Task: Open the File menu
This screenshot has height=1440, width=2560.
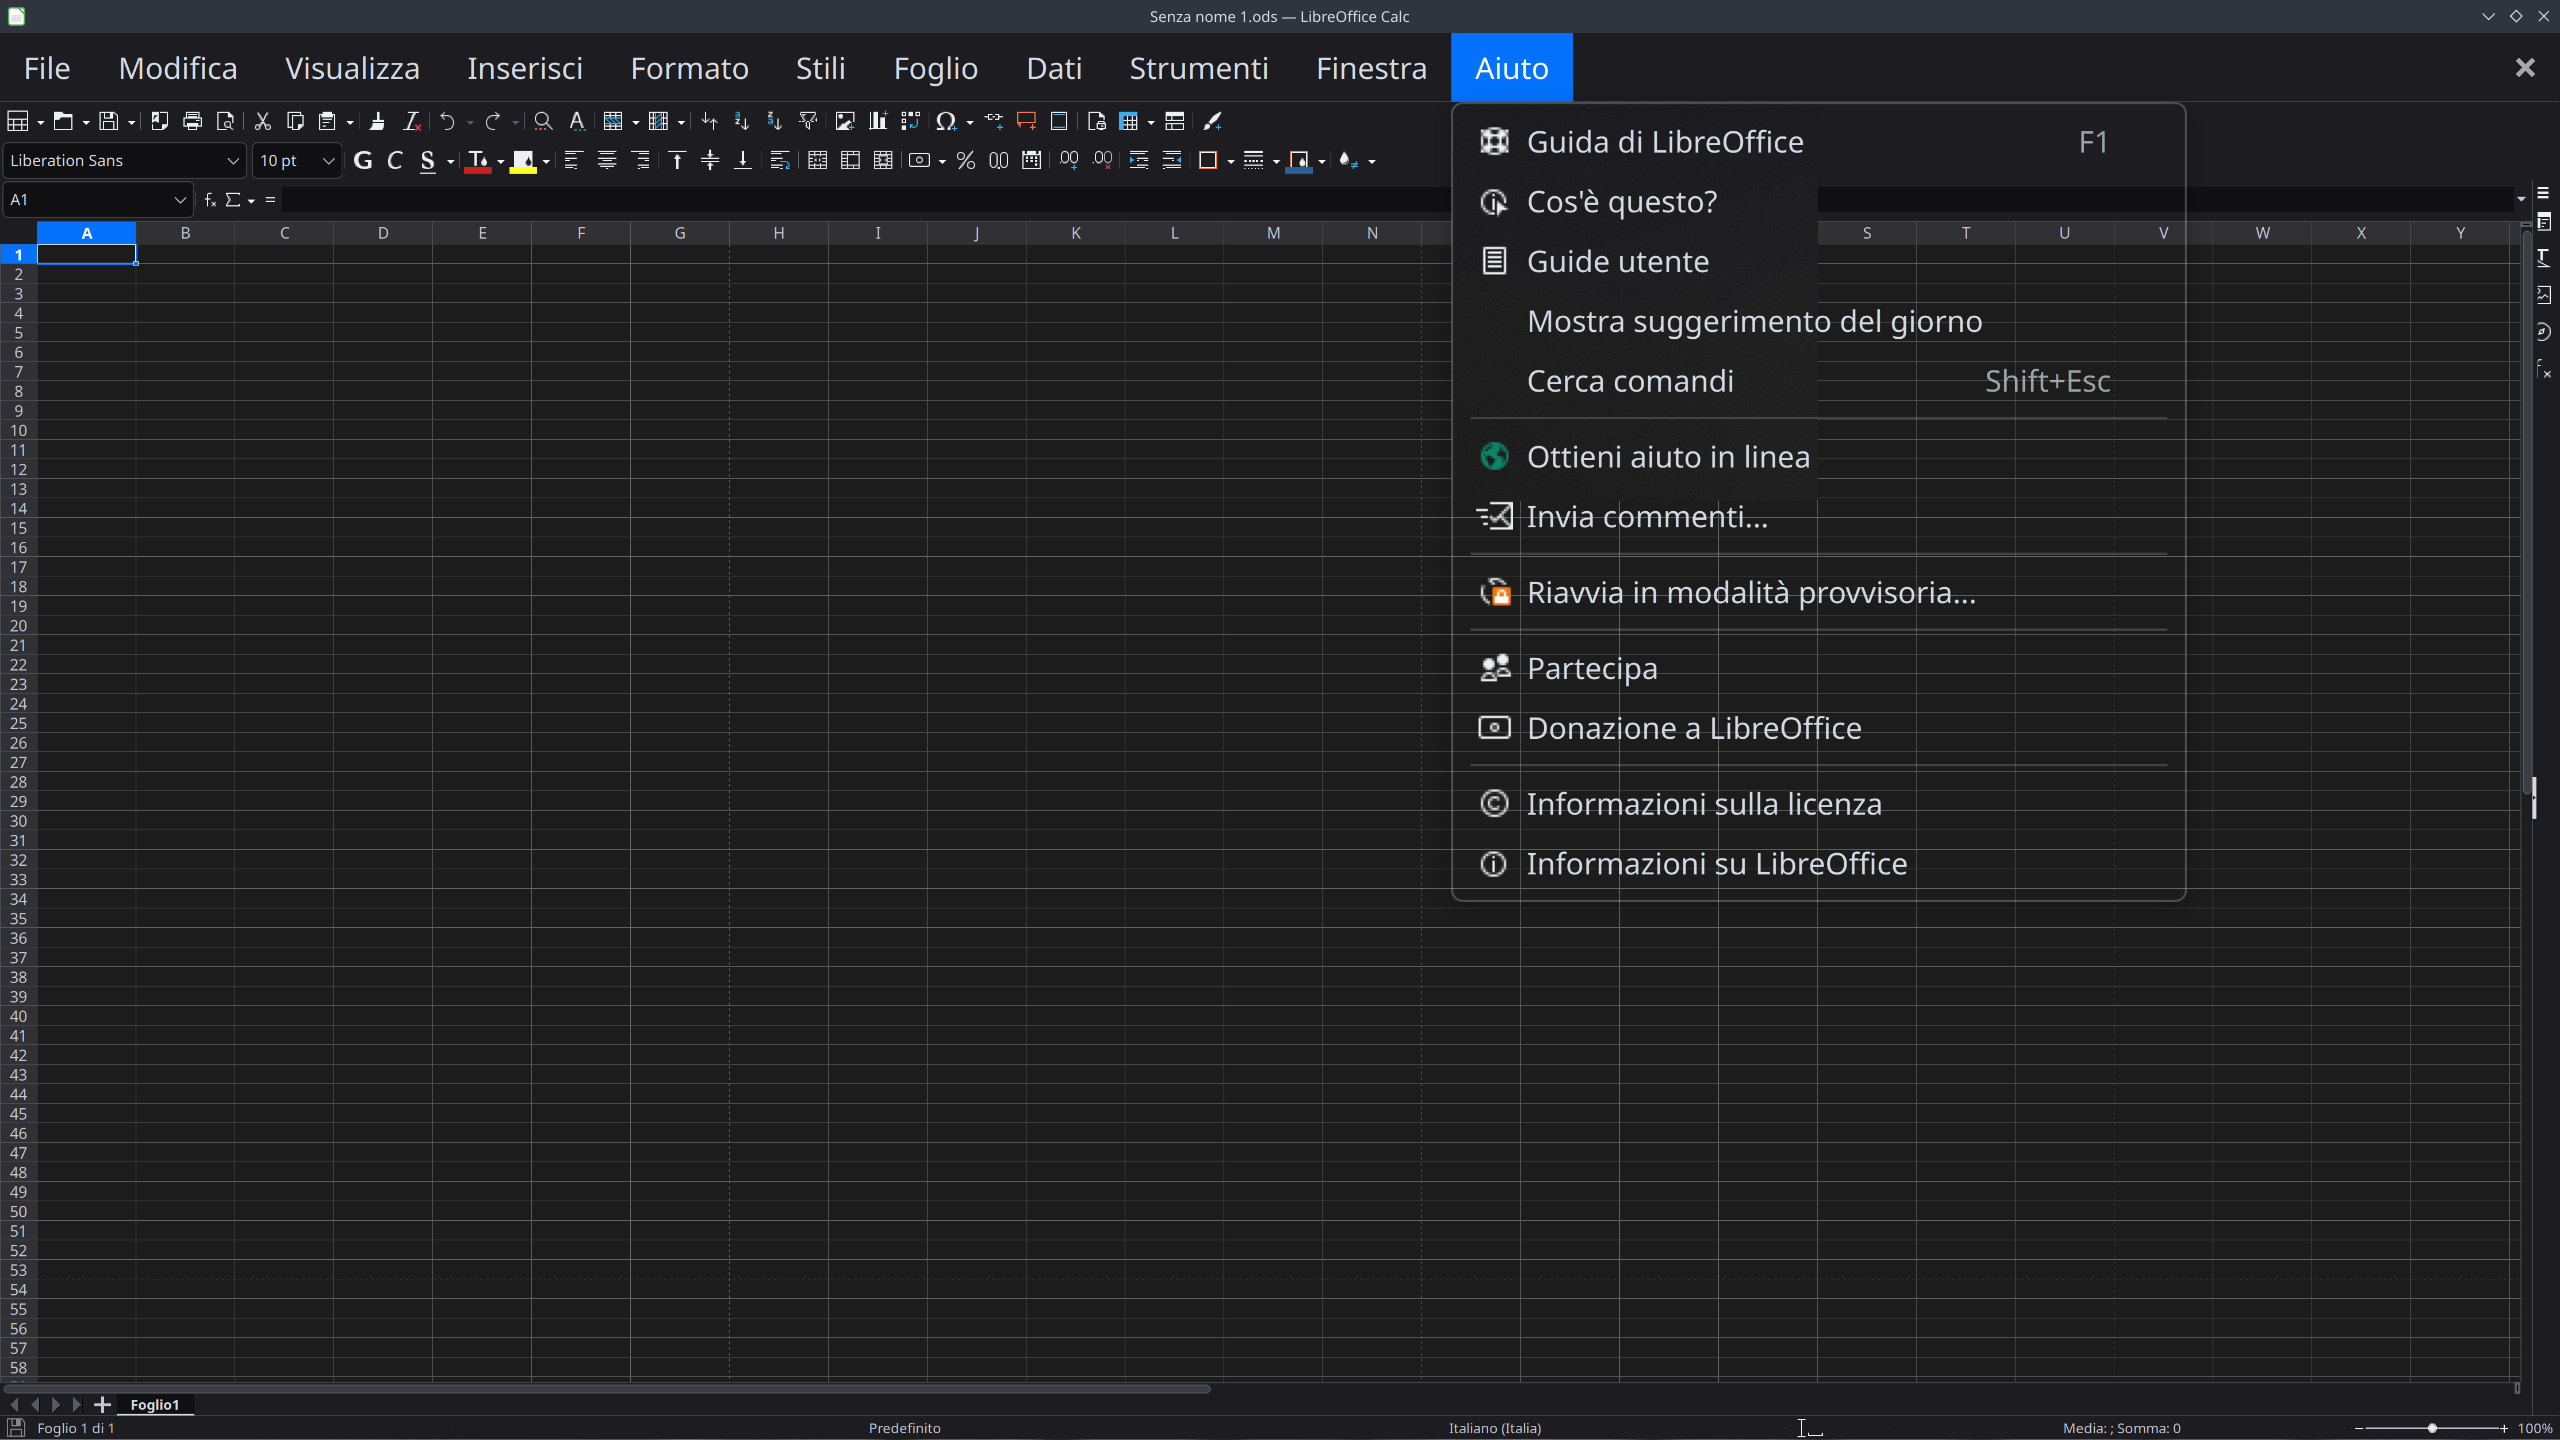Action: [x=47, y=68]
